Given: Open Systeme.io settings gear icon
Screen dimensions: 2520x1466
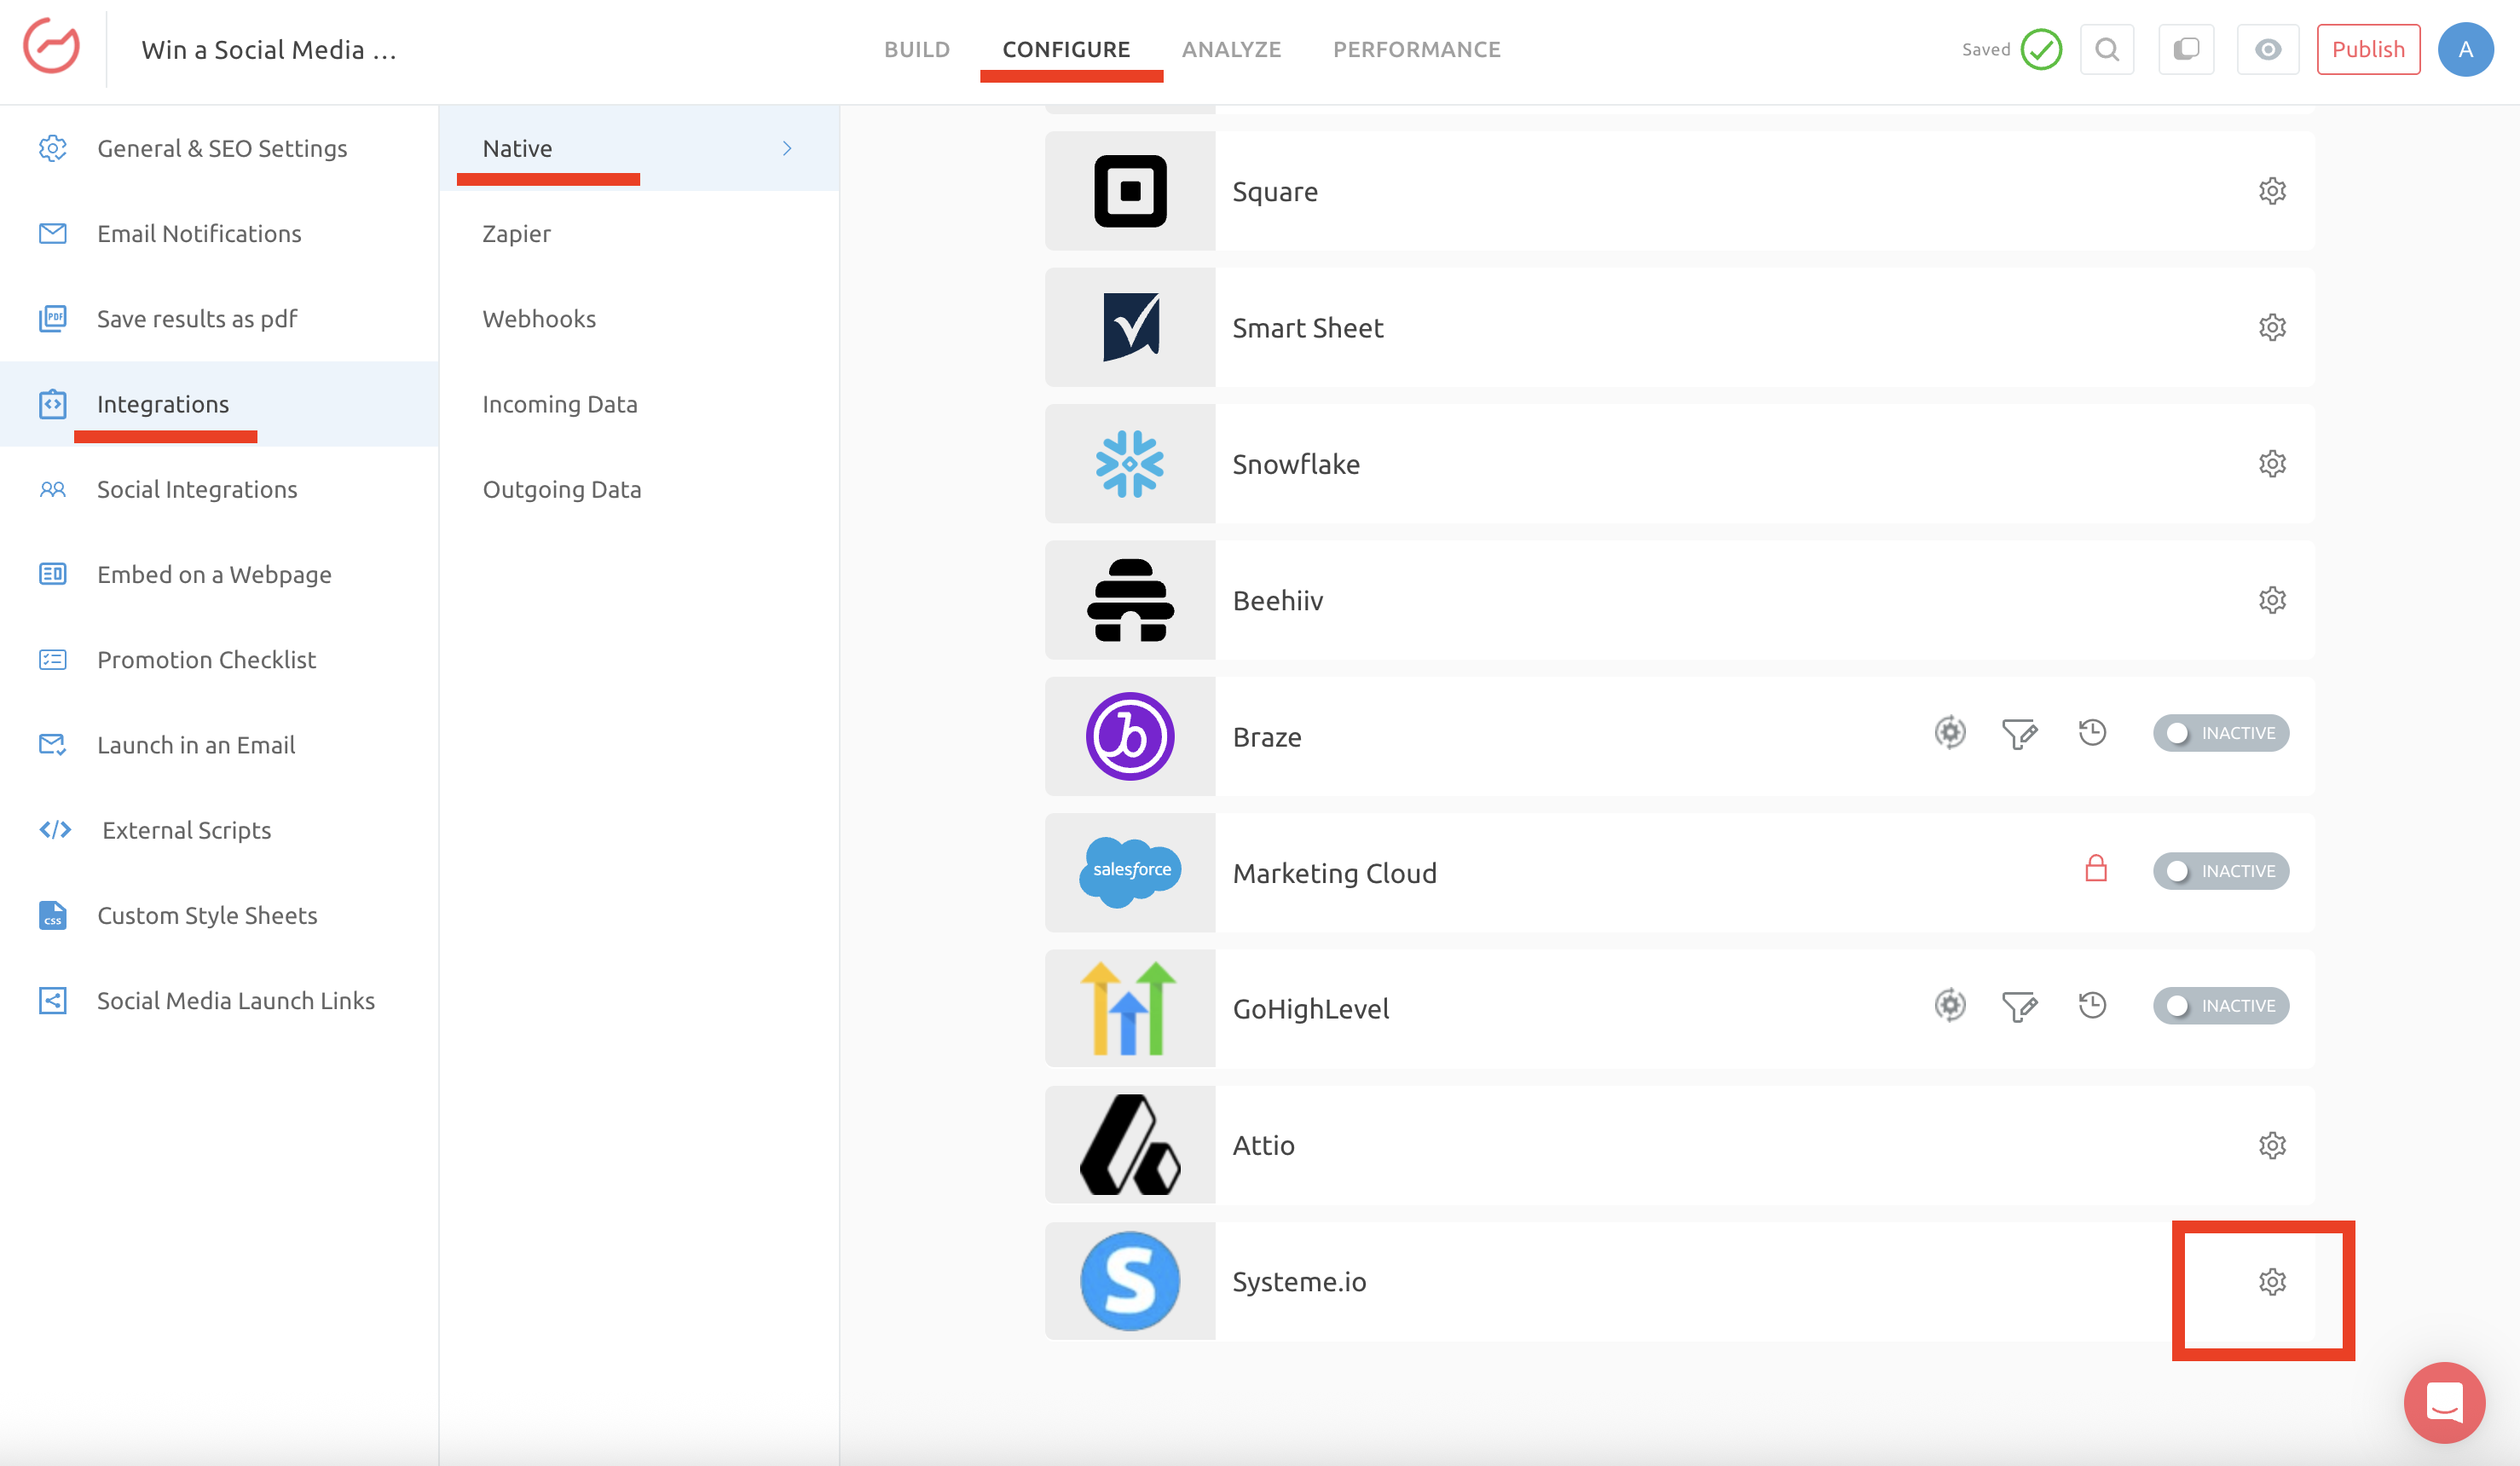Looking at the screenshot, I should [x=2271, y=1281].
